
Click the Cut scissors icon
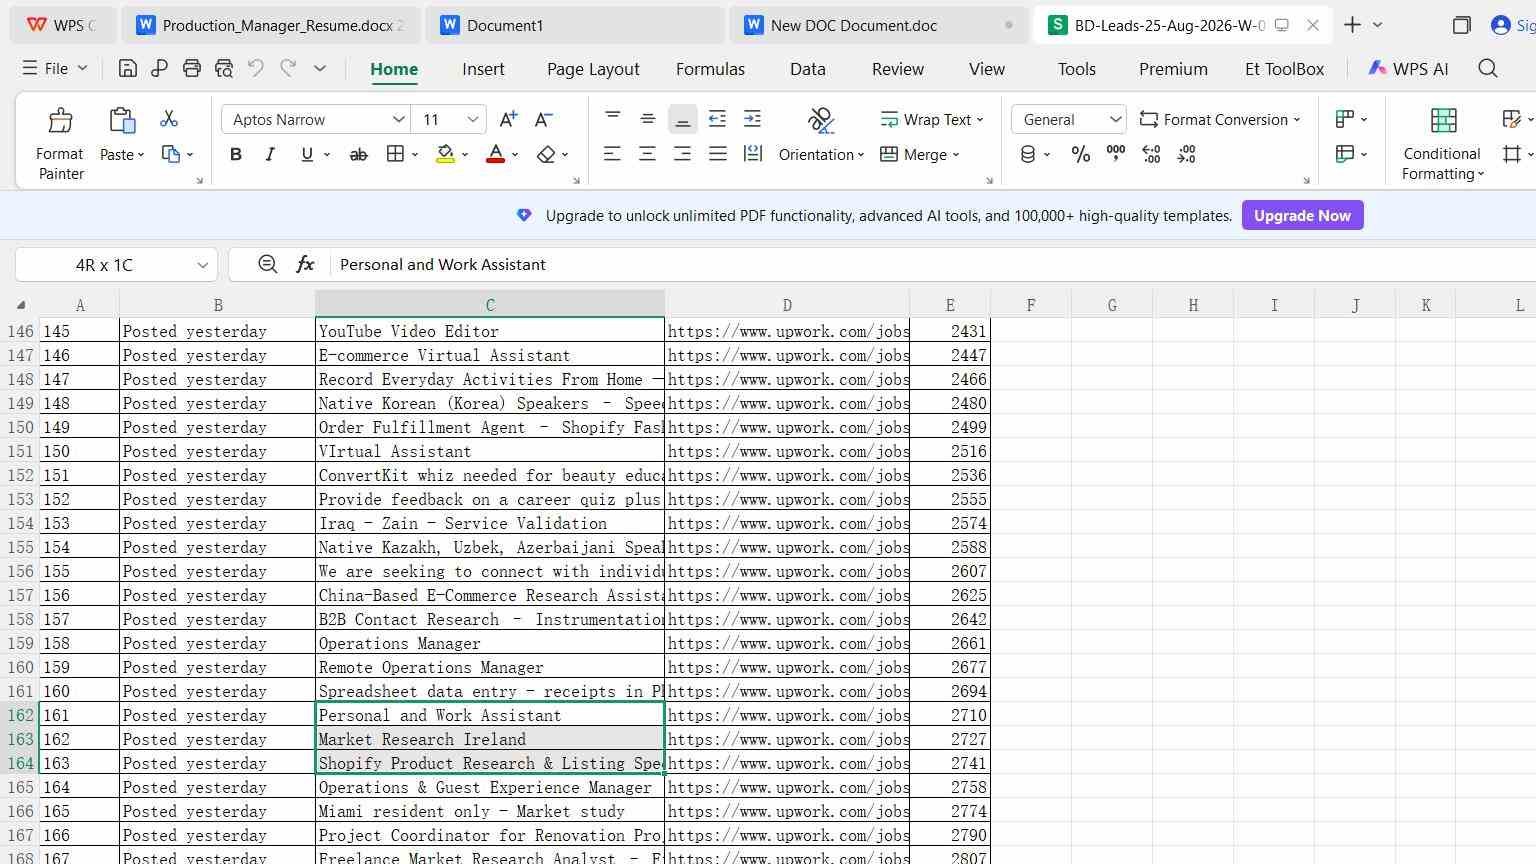point(169,119)
